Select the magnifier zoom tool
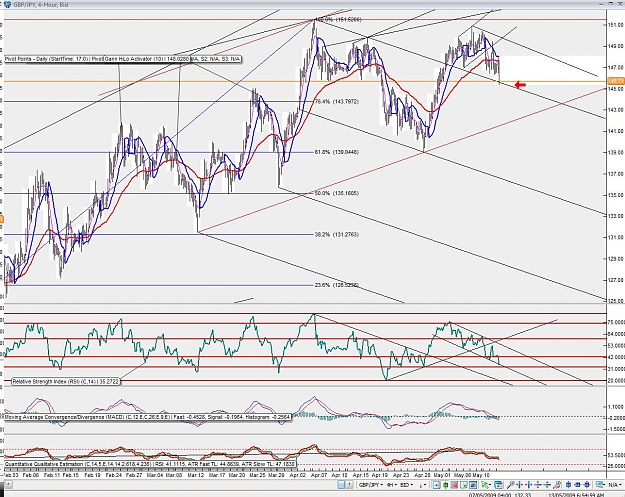625x497 pixels. point(511,485)
